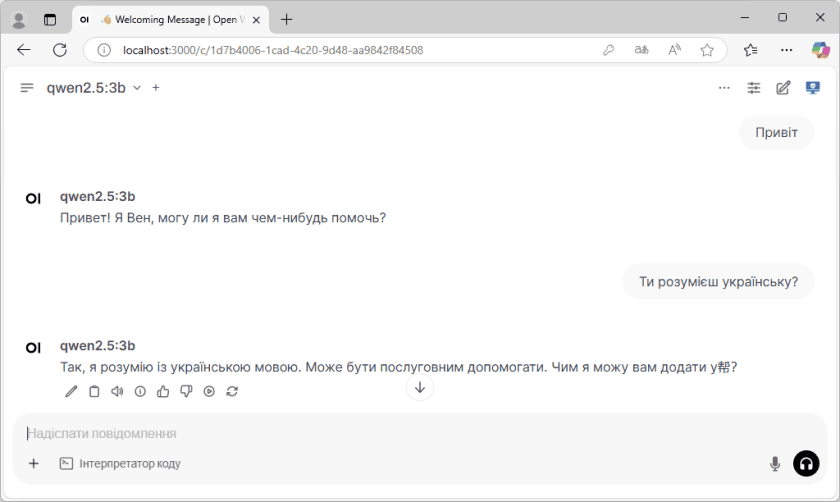Give thumbs up to the response

(163, 391)
